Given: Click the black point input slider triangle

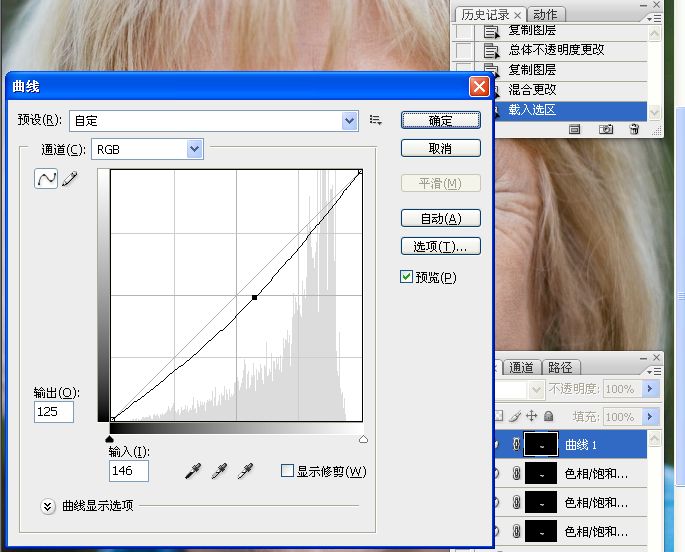Looking at the screenshot, I should pyautogui.click(x=110, y=439).
